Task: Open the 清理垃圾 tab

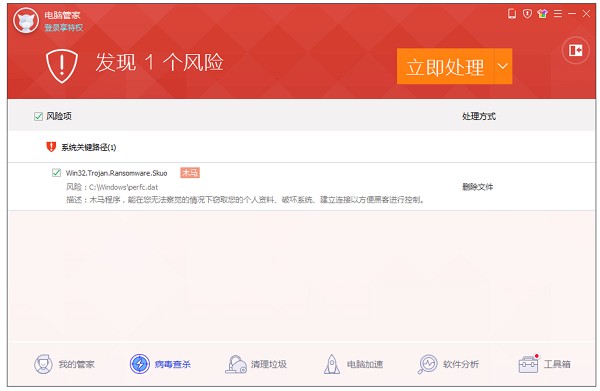Action: tap(256, 364)
